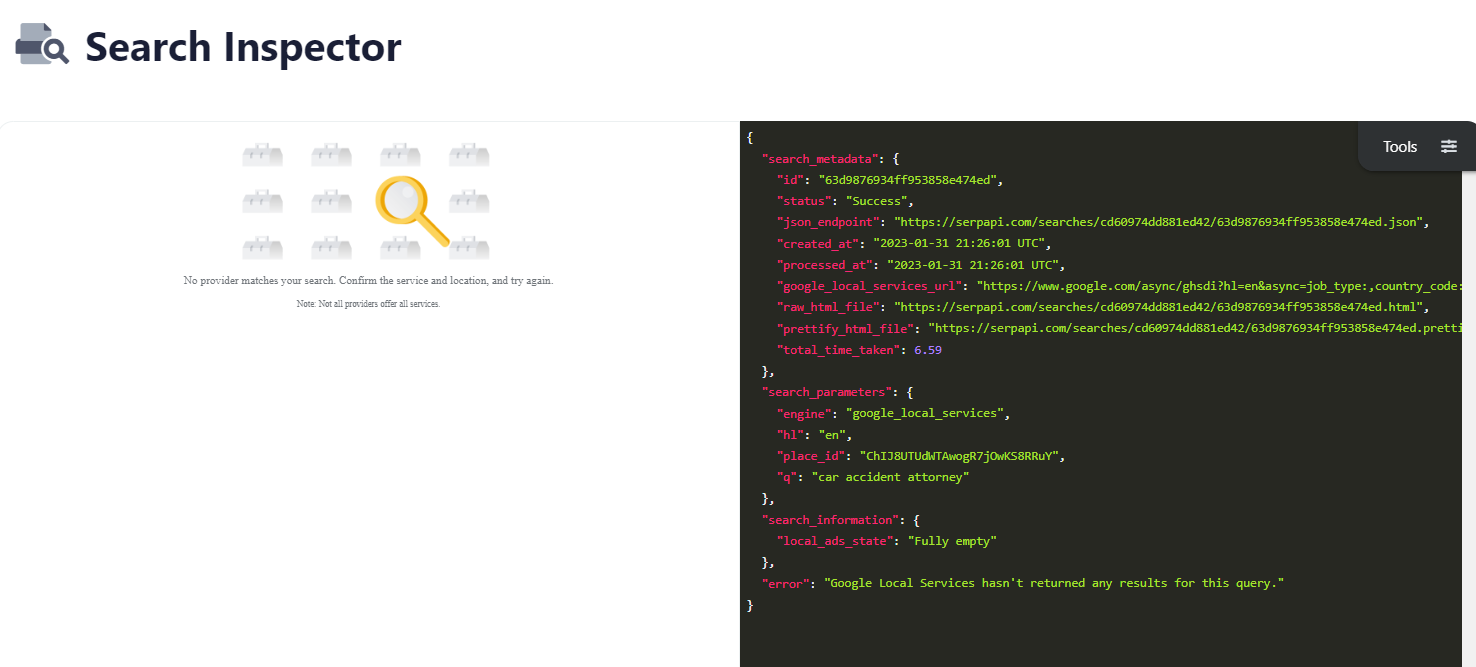The height and width of the screenshot is (667, 1476).
Task: Click the toolbox icon left of the magnifier
Action: [331, 201]
